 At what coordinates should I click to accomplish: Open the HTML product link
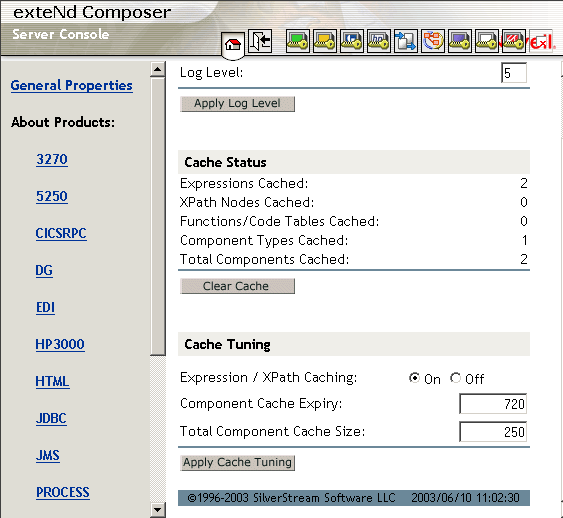point(52,381)
